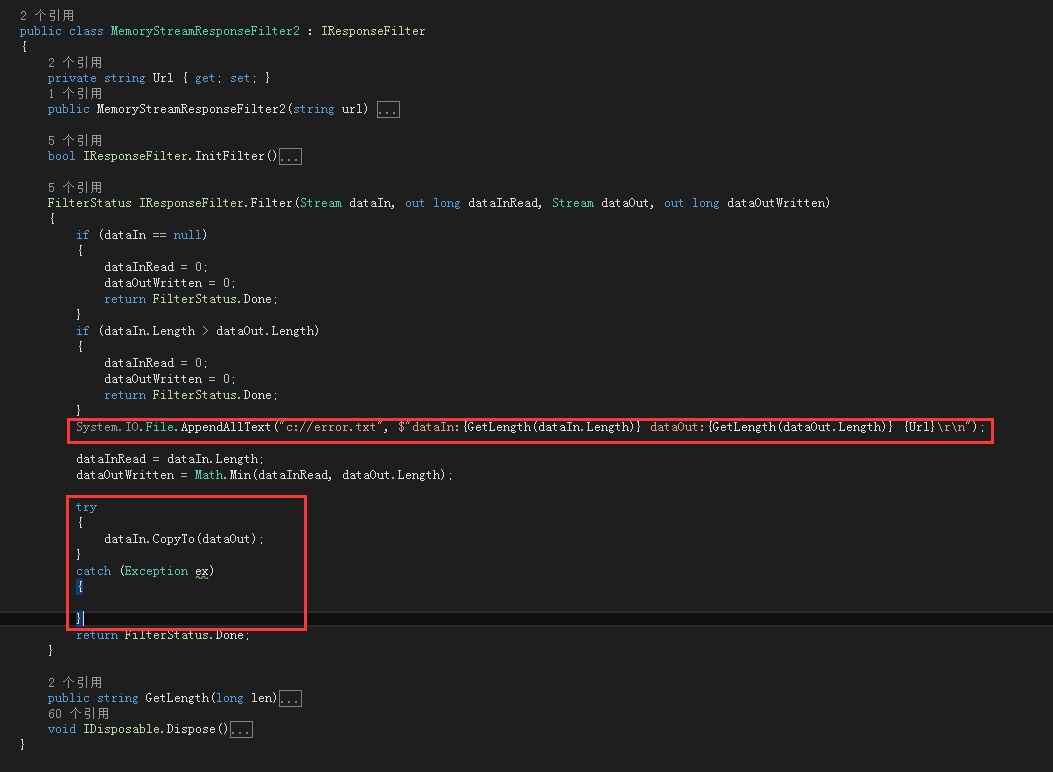Click 'return FilterStatus.Done;' after the catch block
Viewport: 1053px width, 772px height.
pos(163,635)
